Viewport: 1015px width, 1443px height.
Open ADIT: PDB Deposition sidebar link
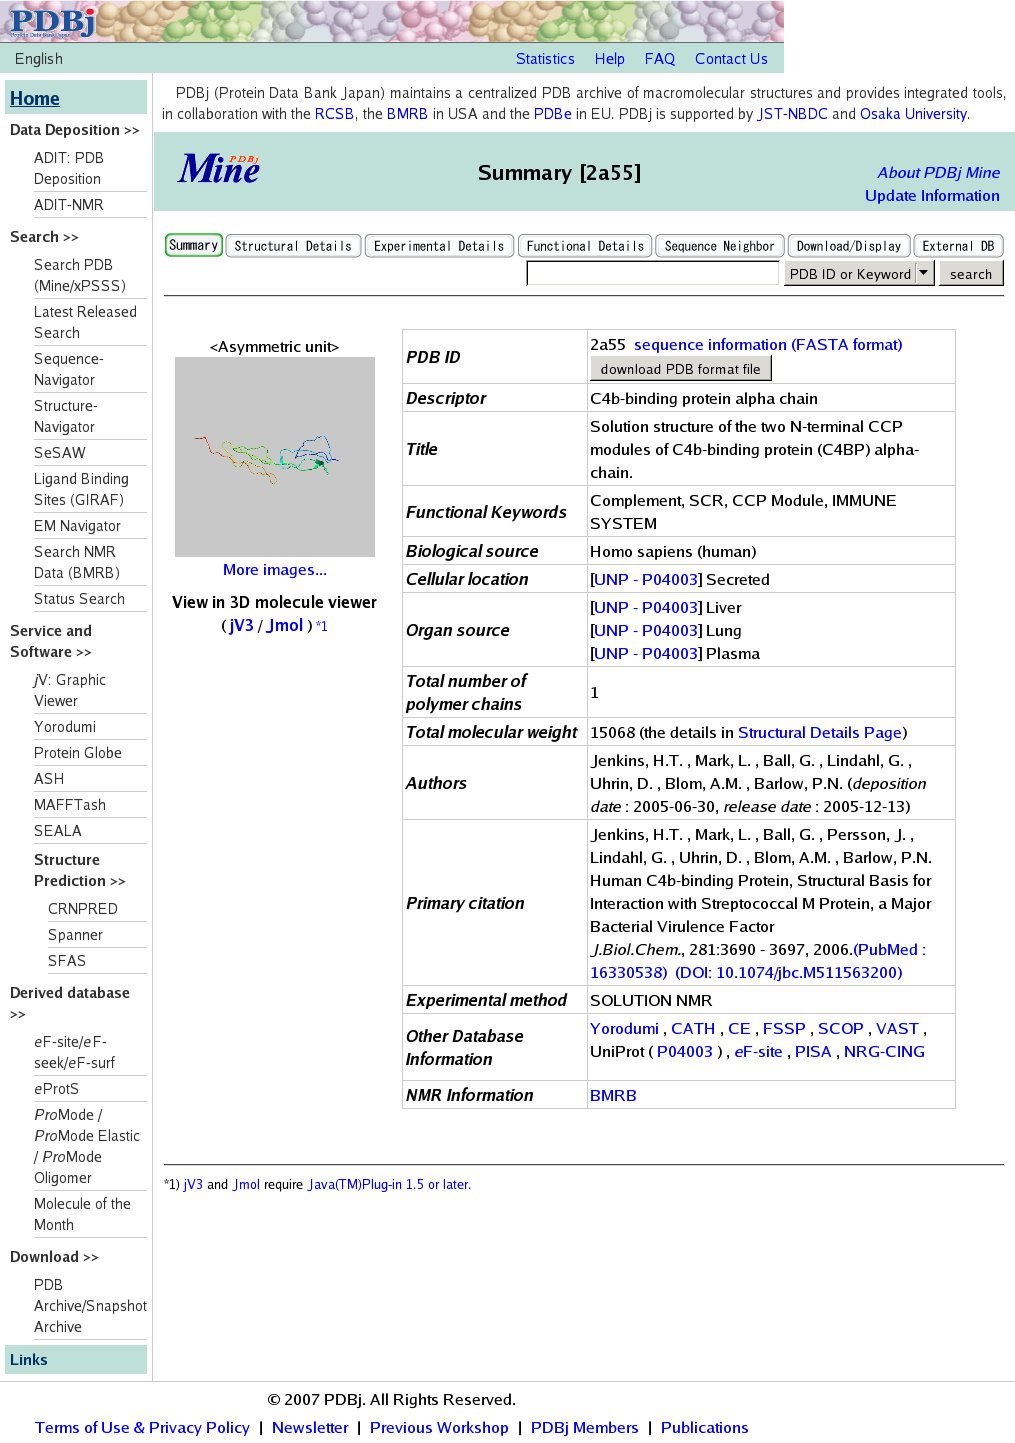(69, 168)
